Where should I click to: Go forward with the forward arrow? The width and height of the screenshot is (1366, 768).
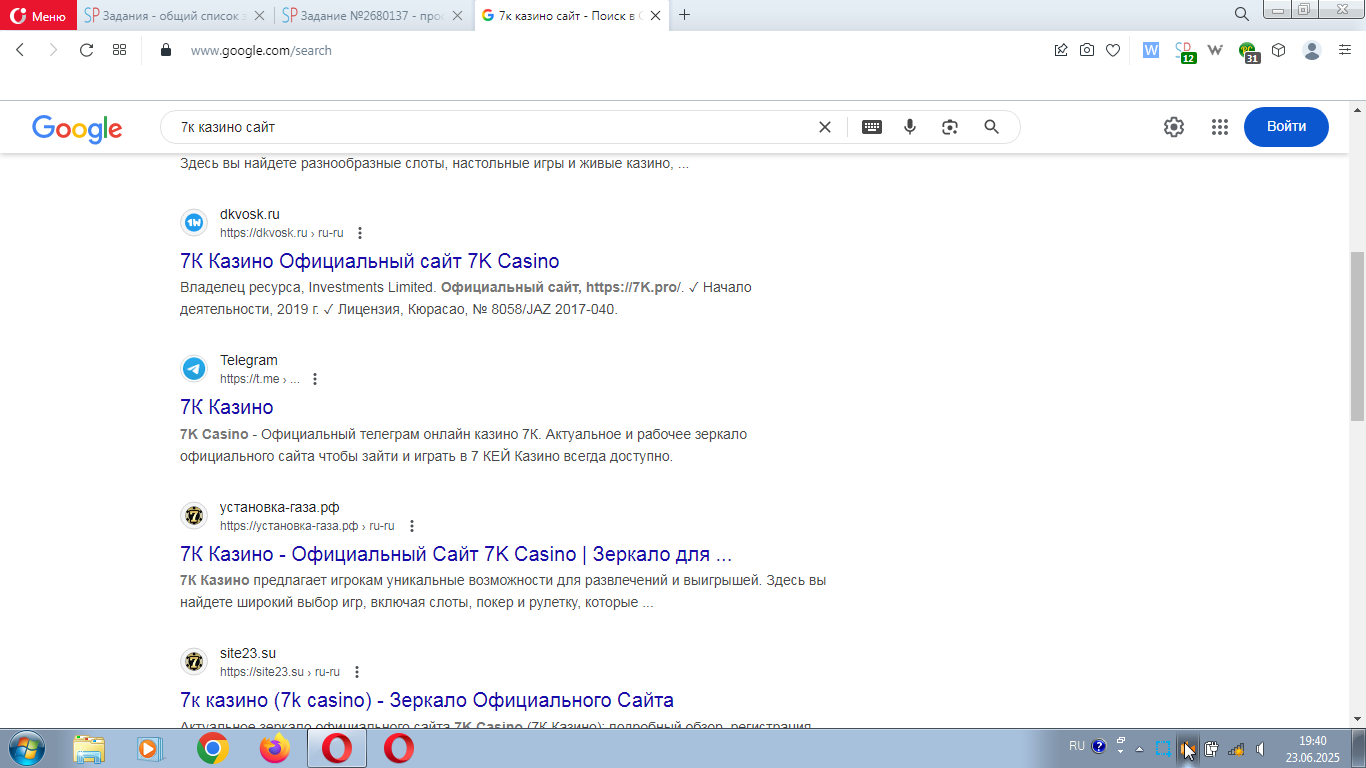coord(53,50)
